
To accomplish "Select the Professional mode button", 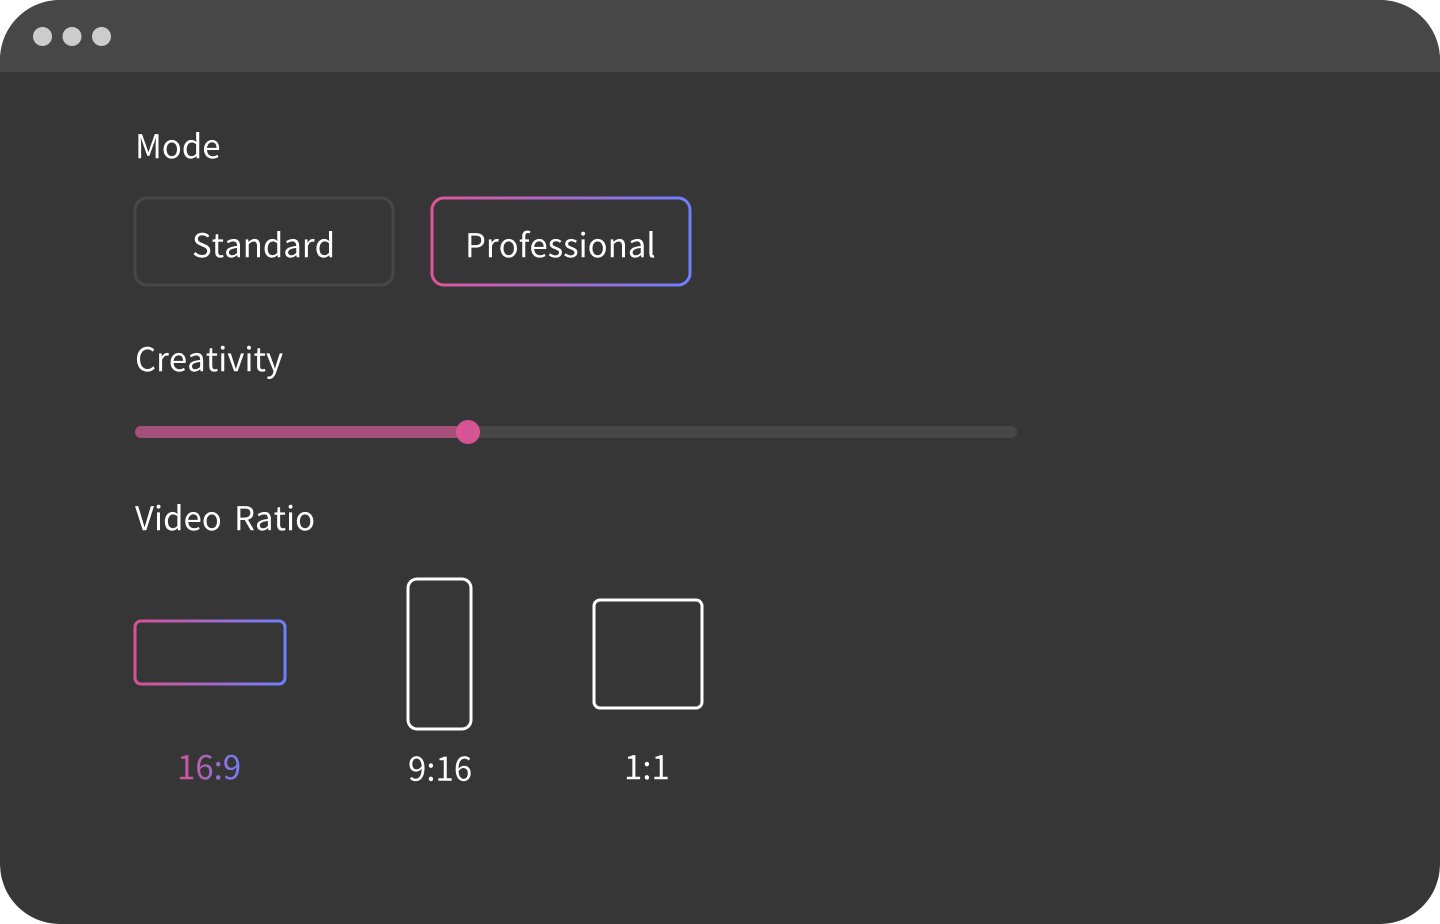I will pyautogui.click(x=561, y=242).
